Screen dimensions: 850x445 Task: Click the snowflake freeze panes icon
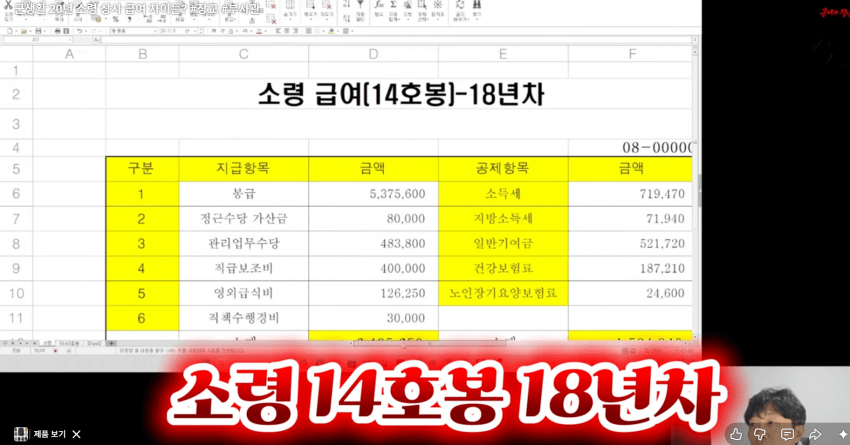437,4
